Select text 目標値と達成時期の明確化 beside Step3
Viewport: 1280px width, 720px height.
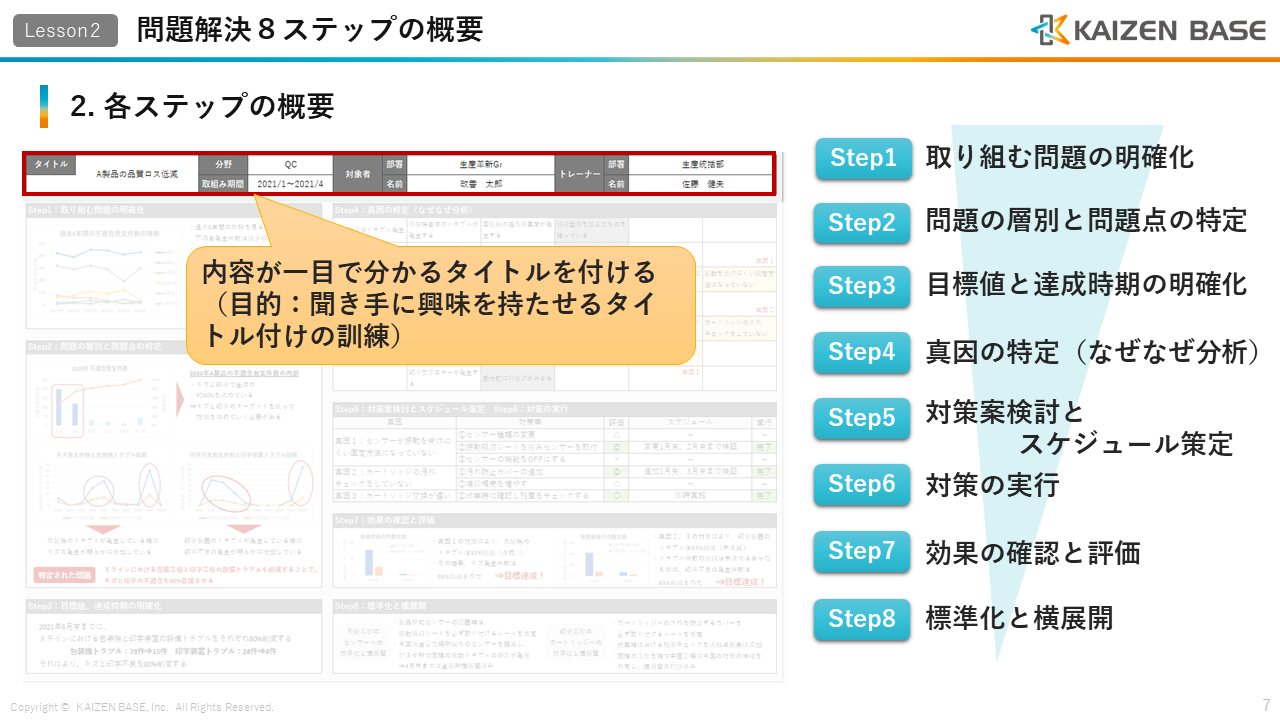1087,285
